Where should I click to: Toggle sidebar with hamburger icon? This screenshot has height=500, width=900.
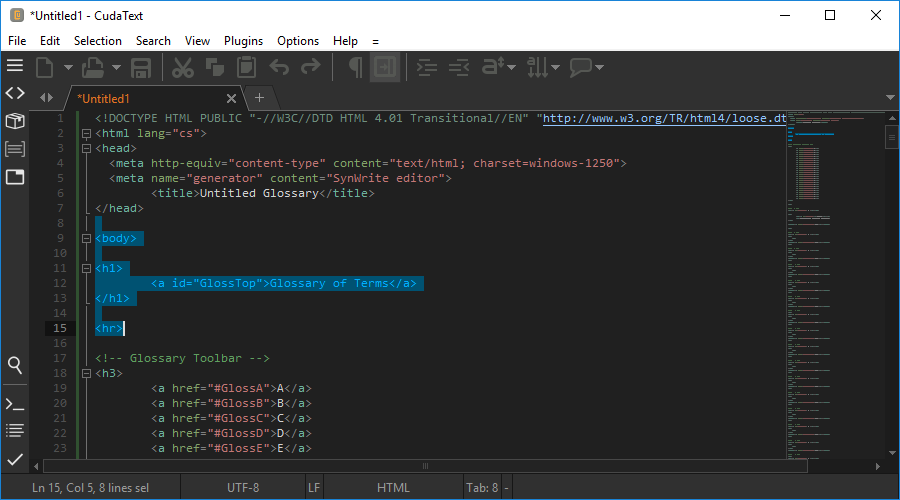tap(15, 66)
